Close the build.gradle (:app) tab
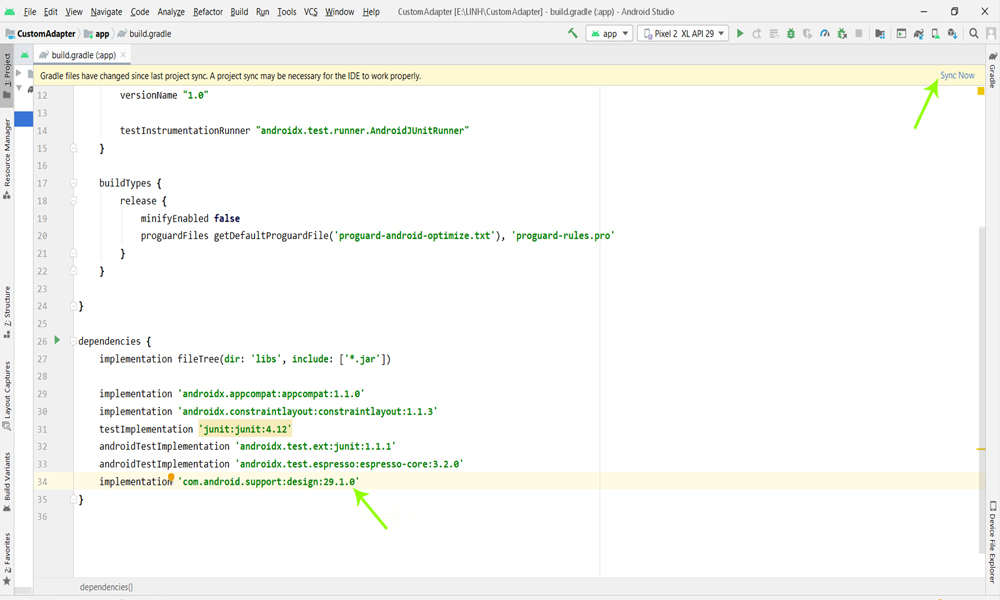The width and height of the screenshot is (1000, 600). pos(123,55)
